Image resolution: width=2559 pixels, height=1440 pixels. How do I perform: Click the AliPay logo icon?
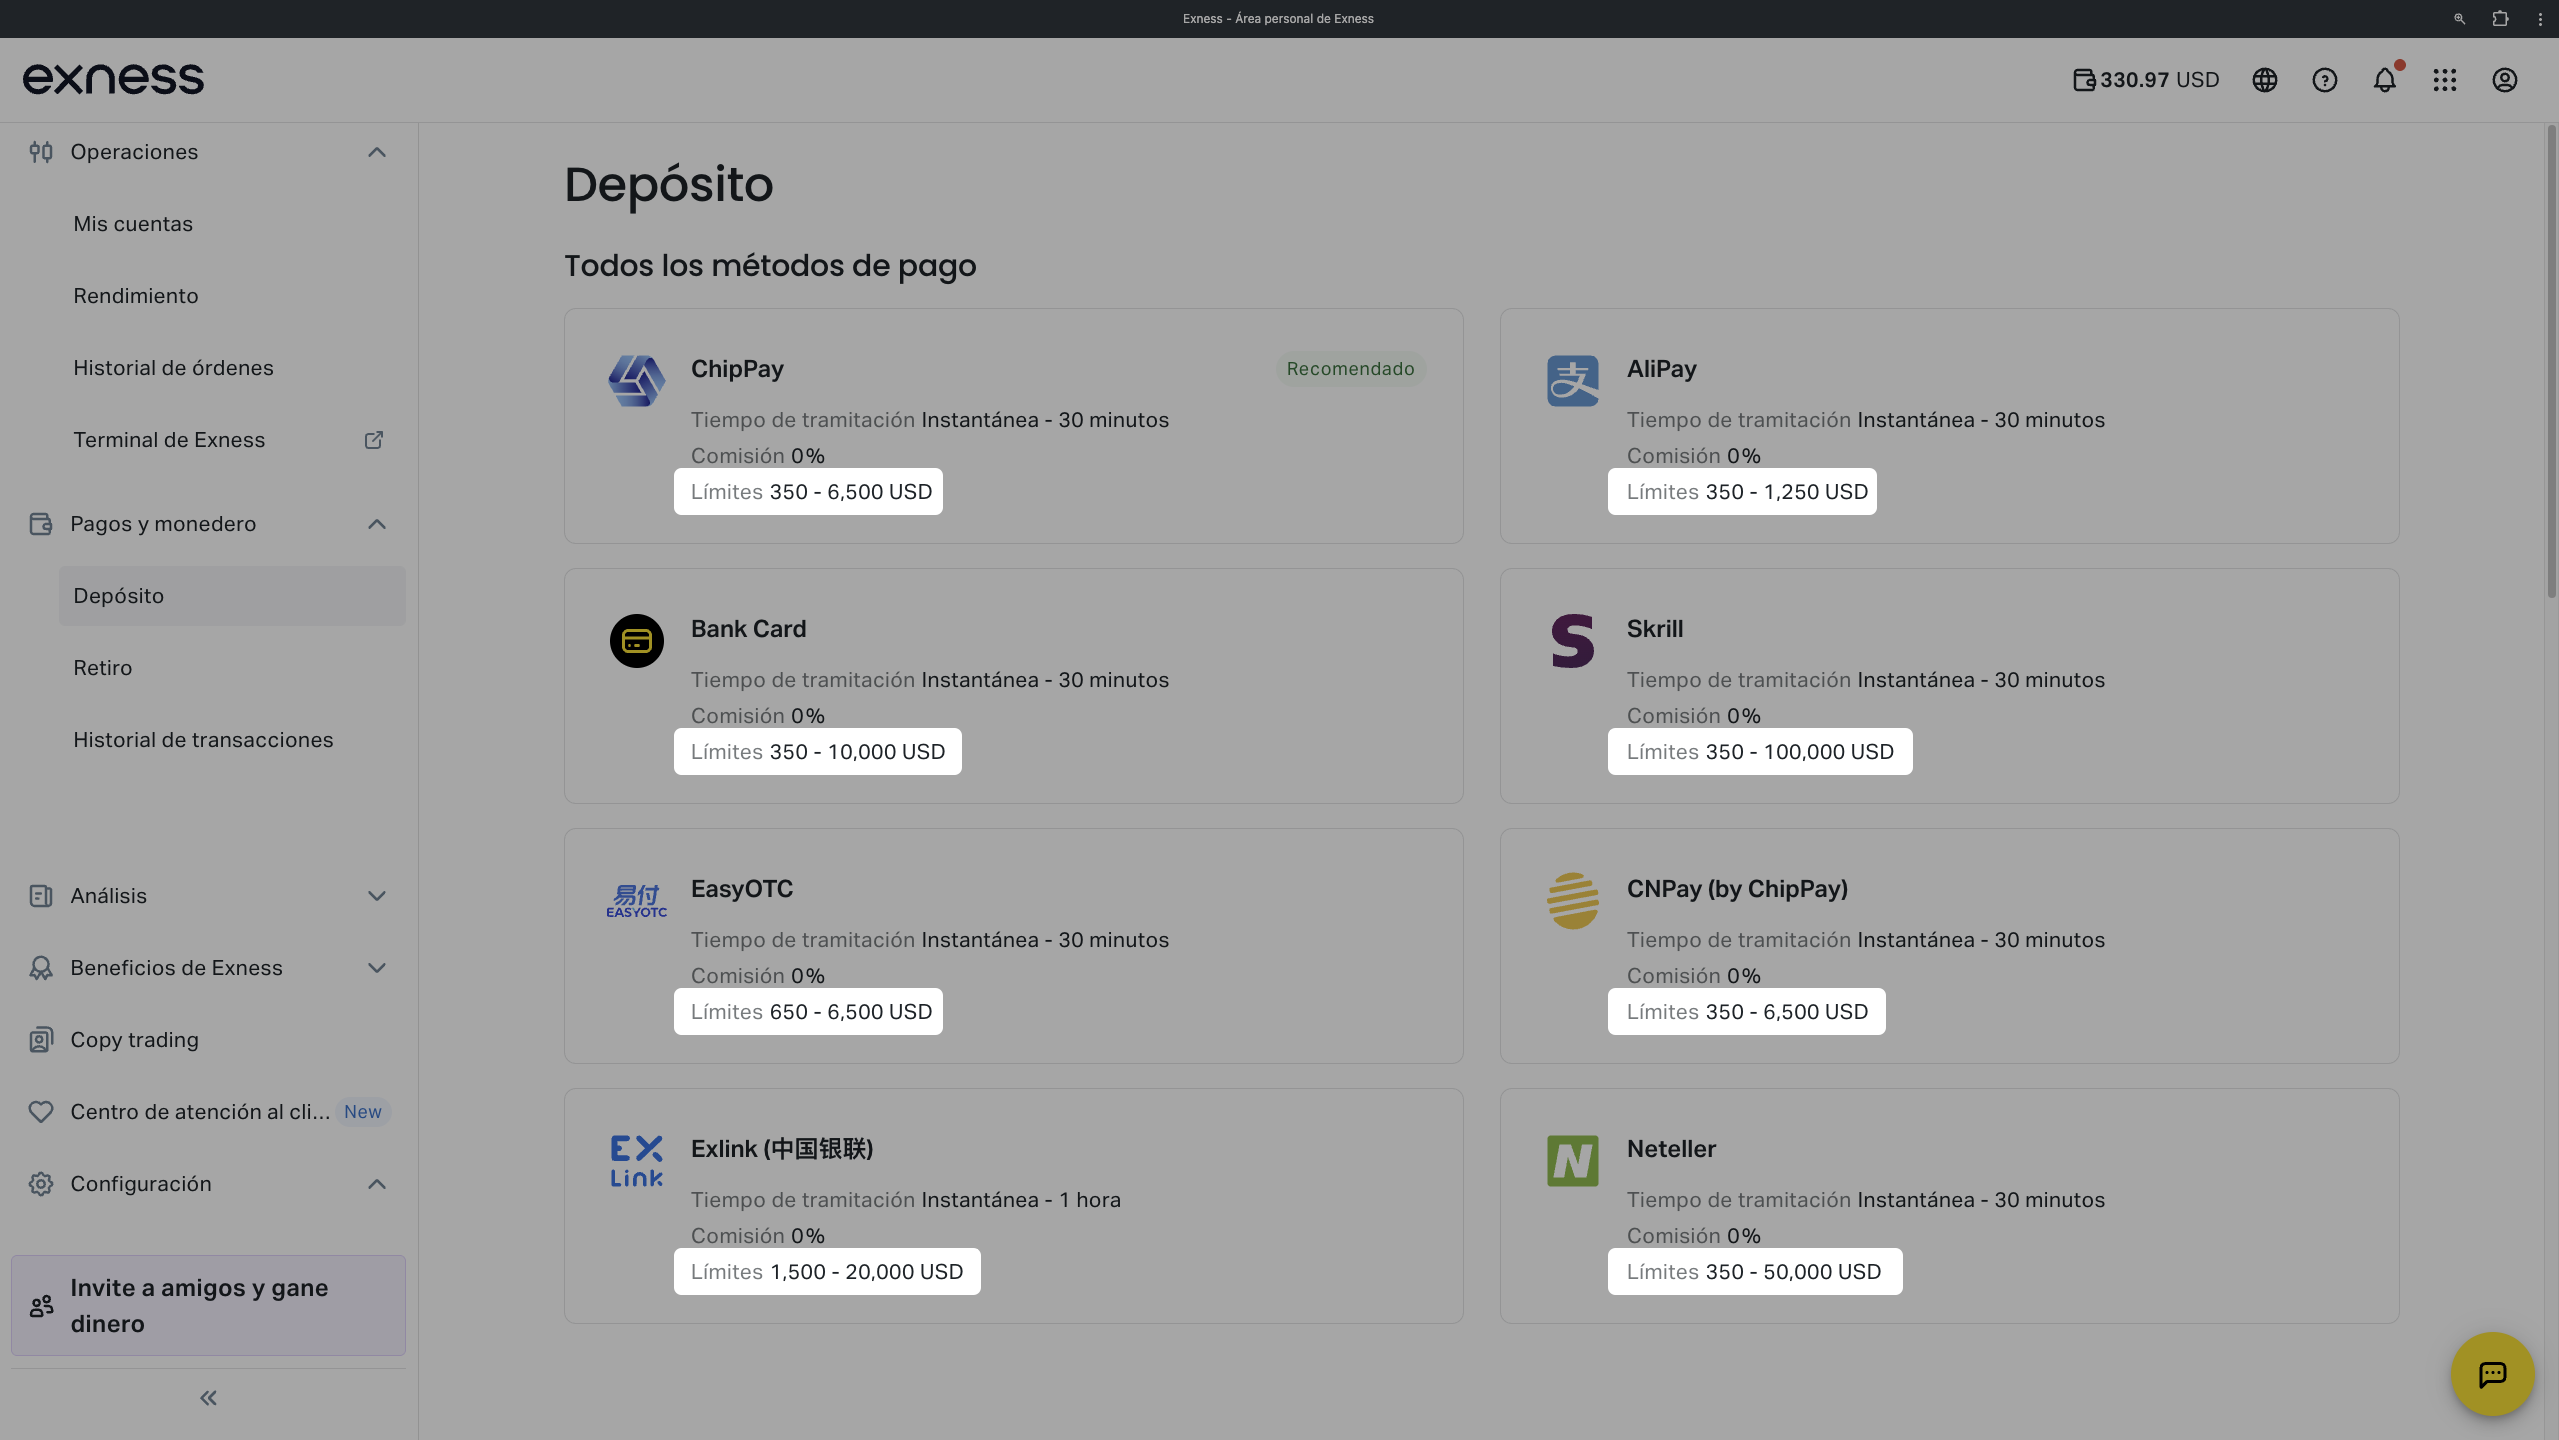tap(1573, 381)
